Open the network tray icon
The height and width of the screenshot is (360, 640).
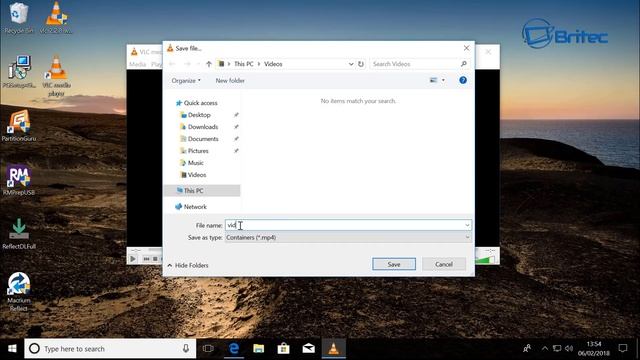point(557,349)
